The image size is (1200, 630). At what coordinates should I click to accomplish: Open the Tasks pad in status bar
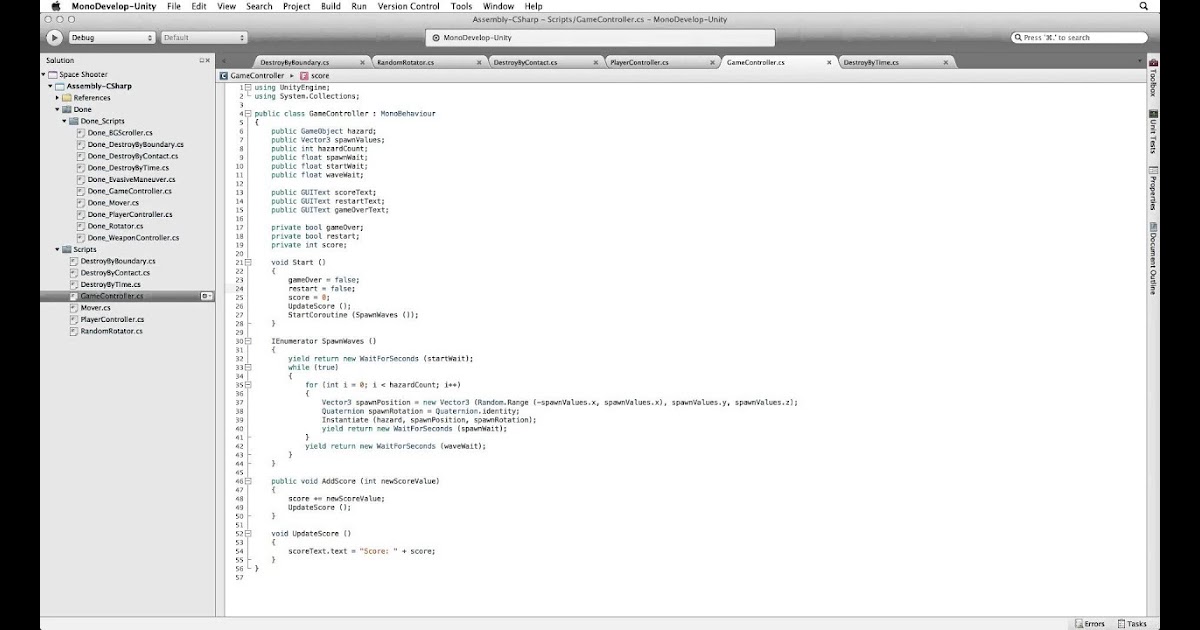1131,623
